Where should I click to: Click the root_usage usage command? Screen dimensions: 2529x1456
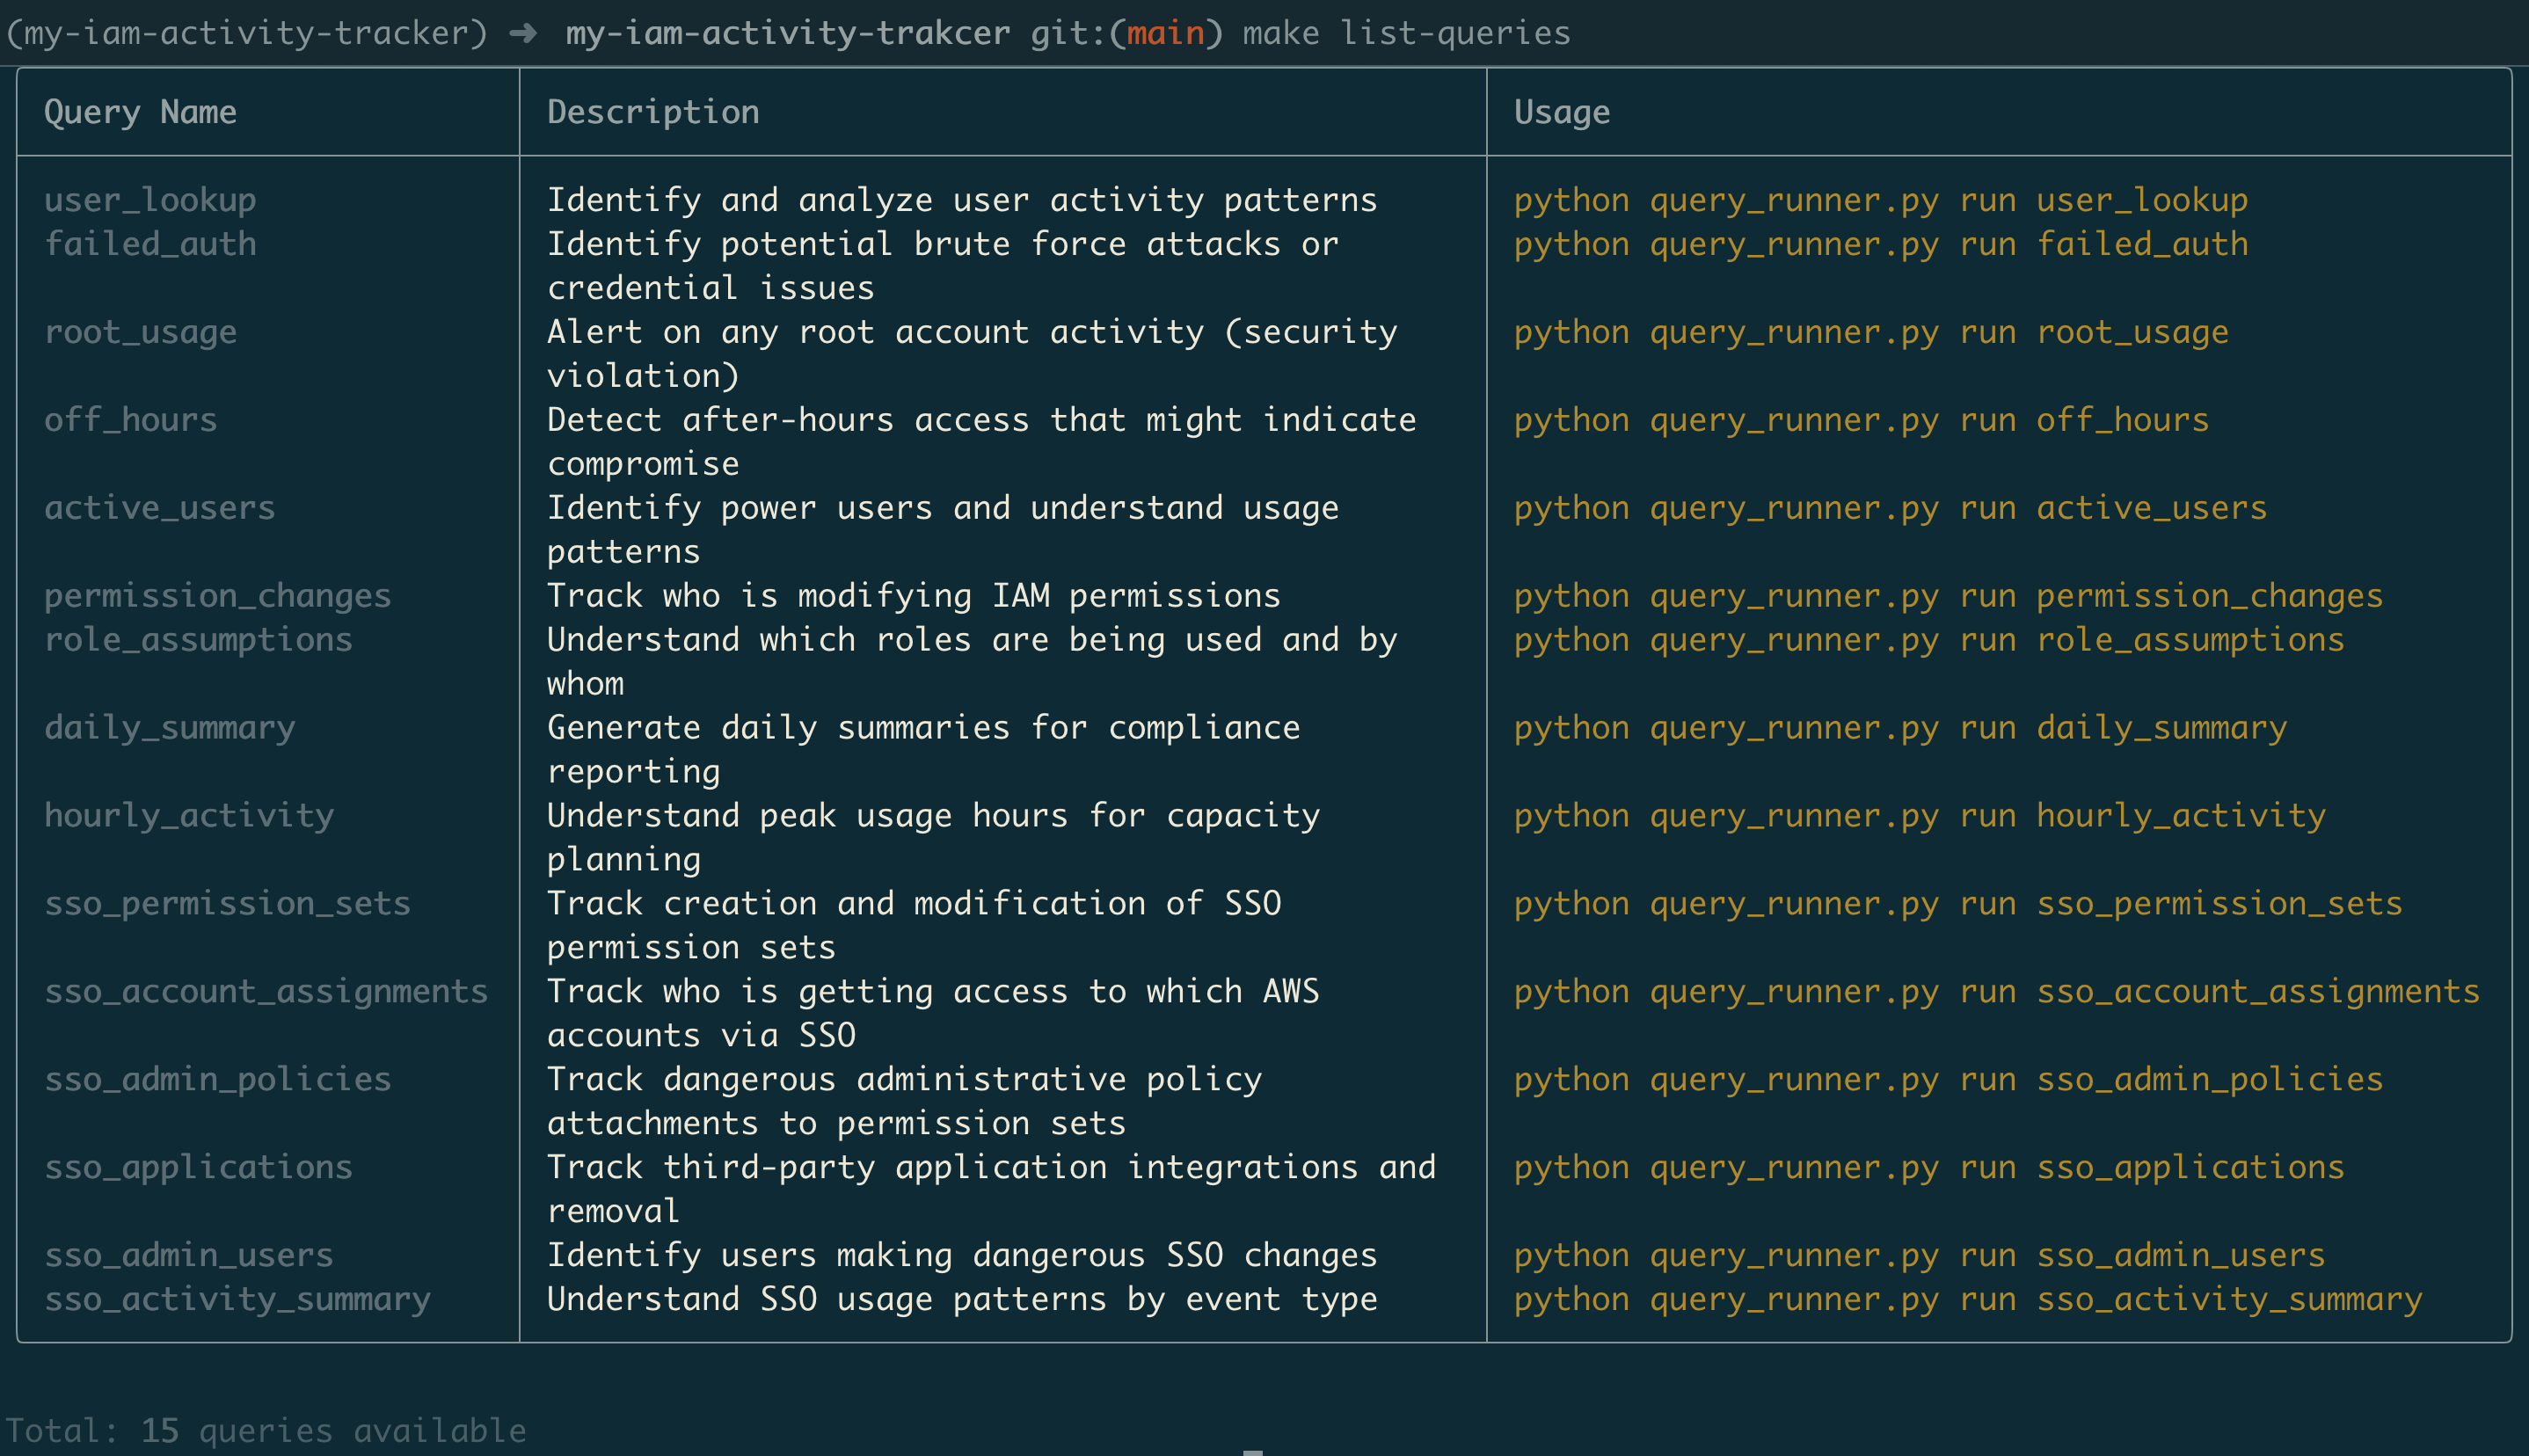click(x=1871, y=332)
